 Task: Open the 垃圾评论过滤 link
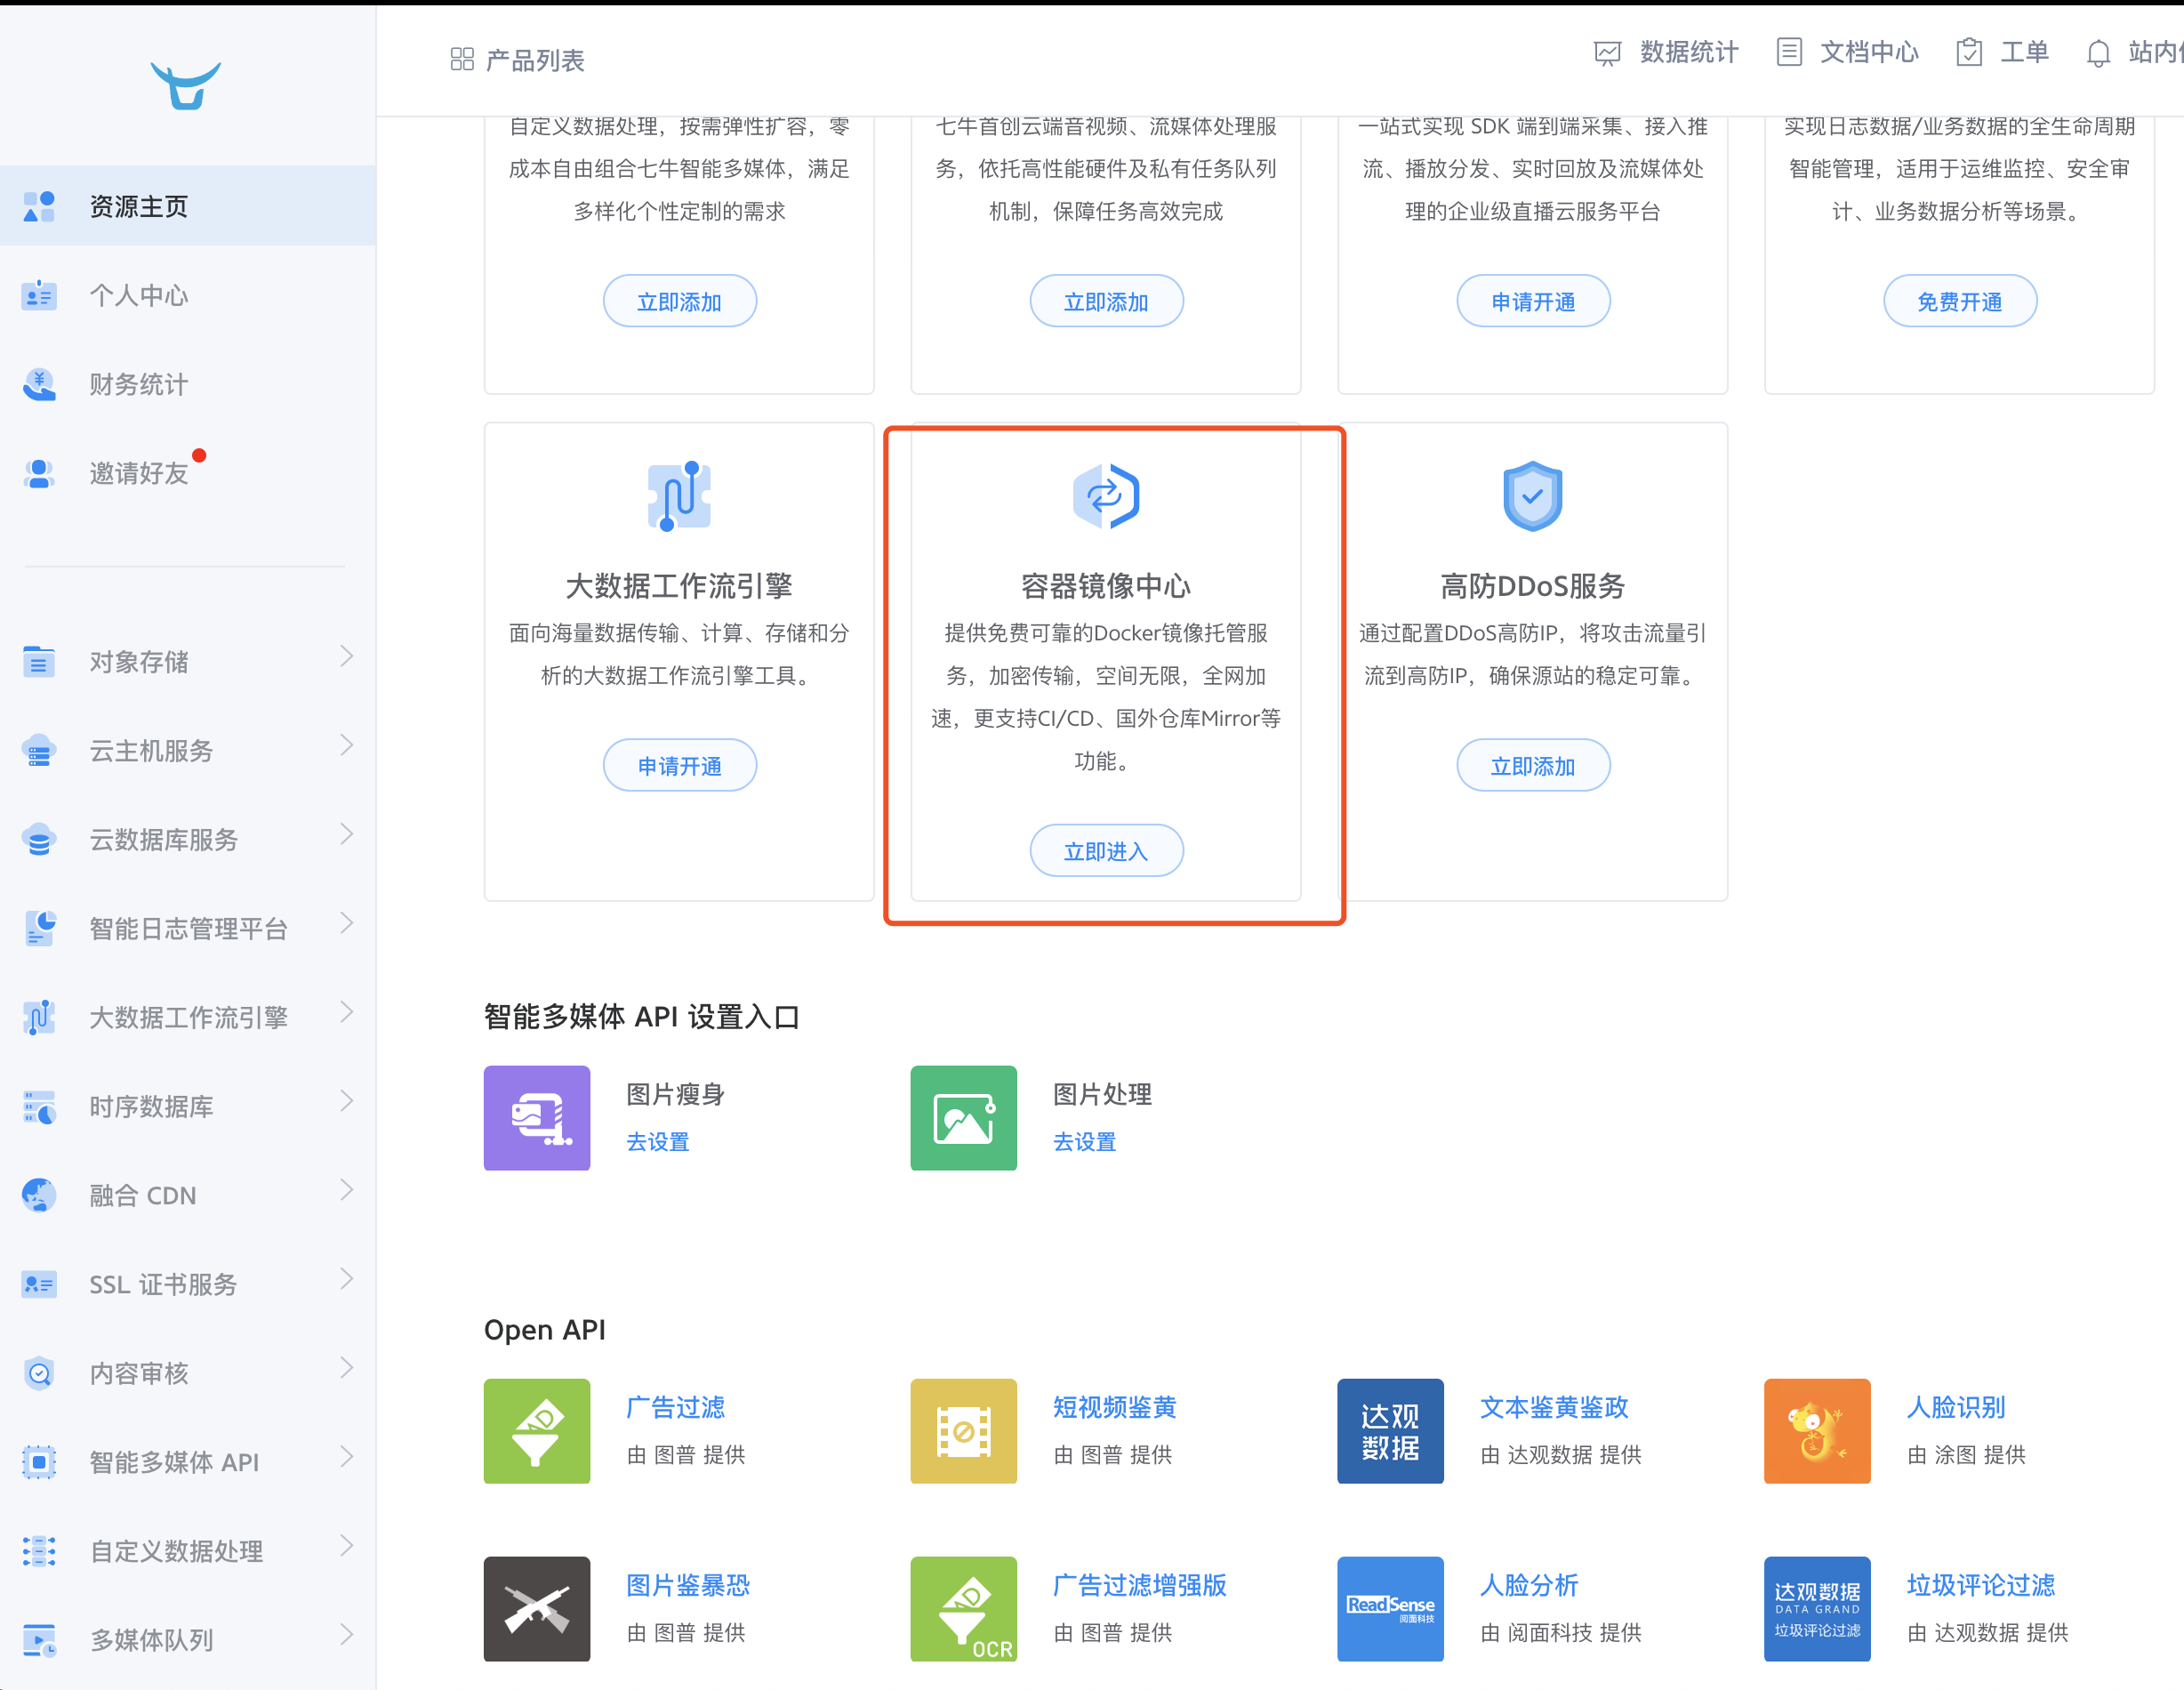point(1980,1585)
